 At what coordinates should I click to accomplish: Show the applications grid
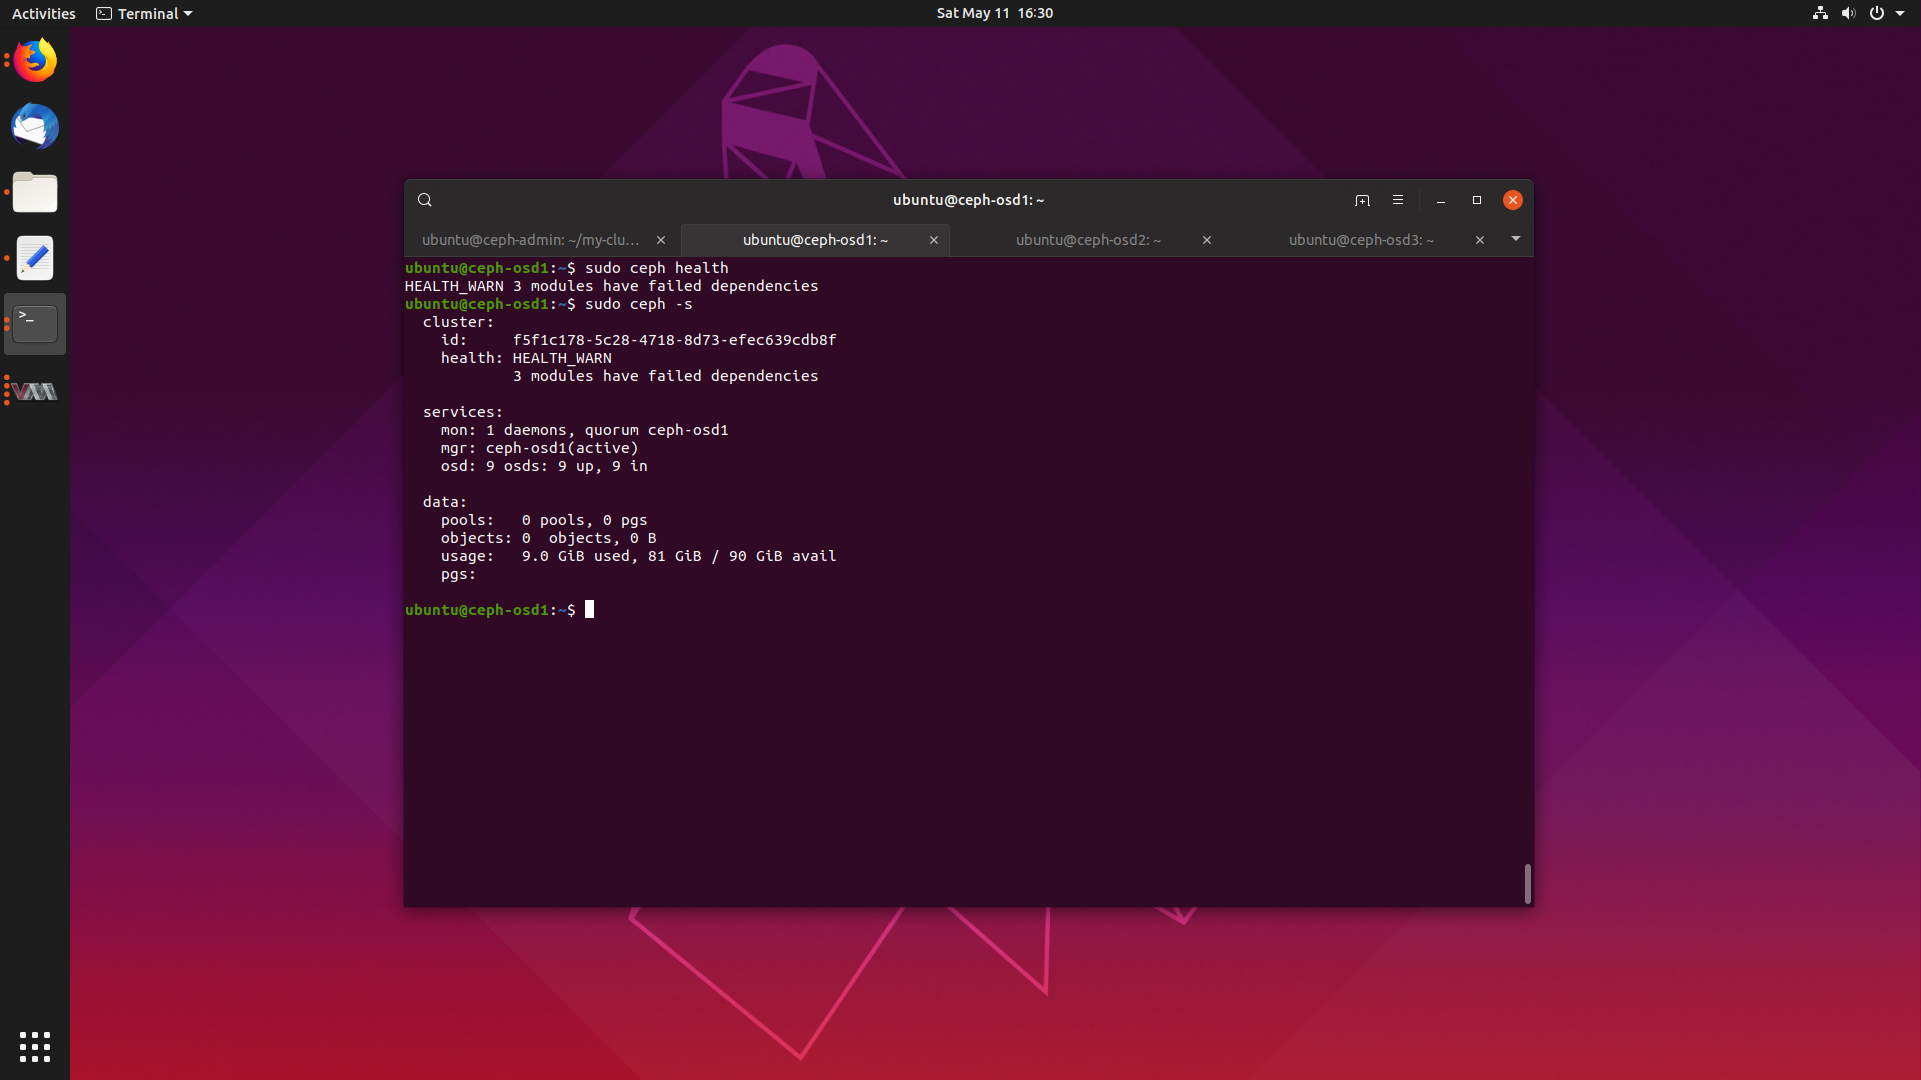(35, 1046)
